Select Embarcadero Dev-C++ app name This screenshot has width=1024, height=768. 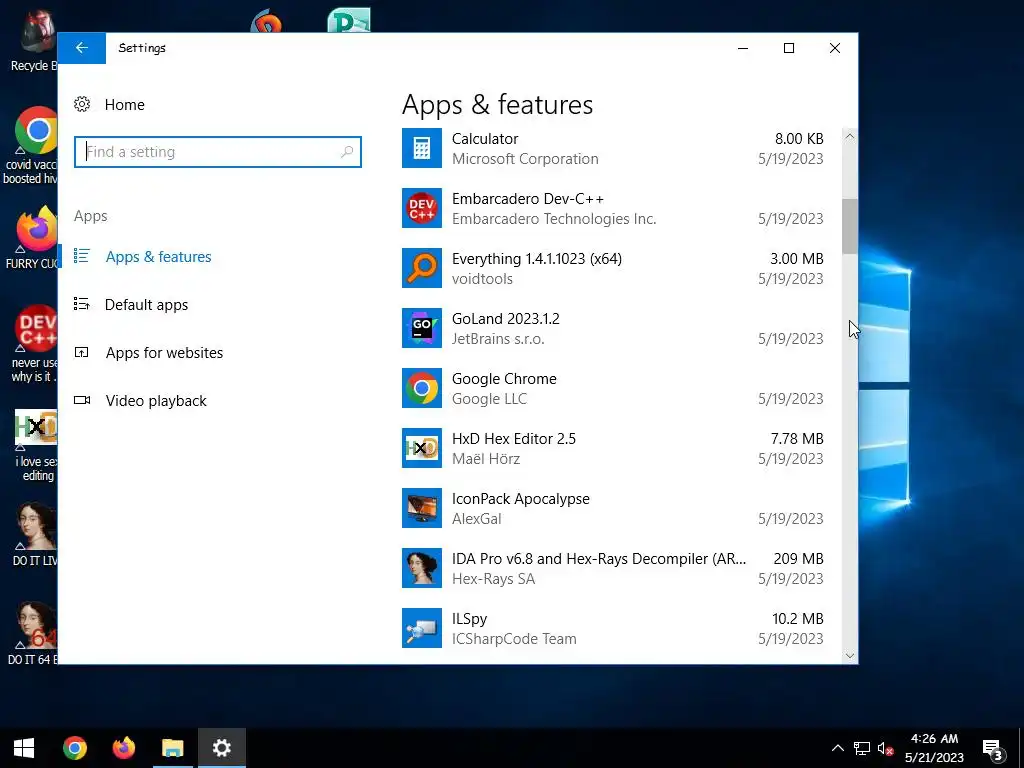(x=528, y=199)
